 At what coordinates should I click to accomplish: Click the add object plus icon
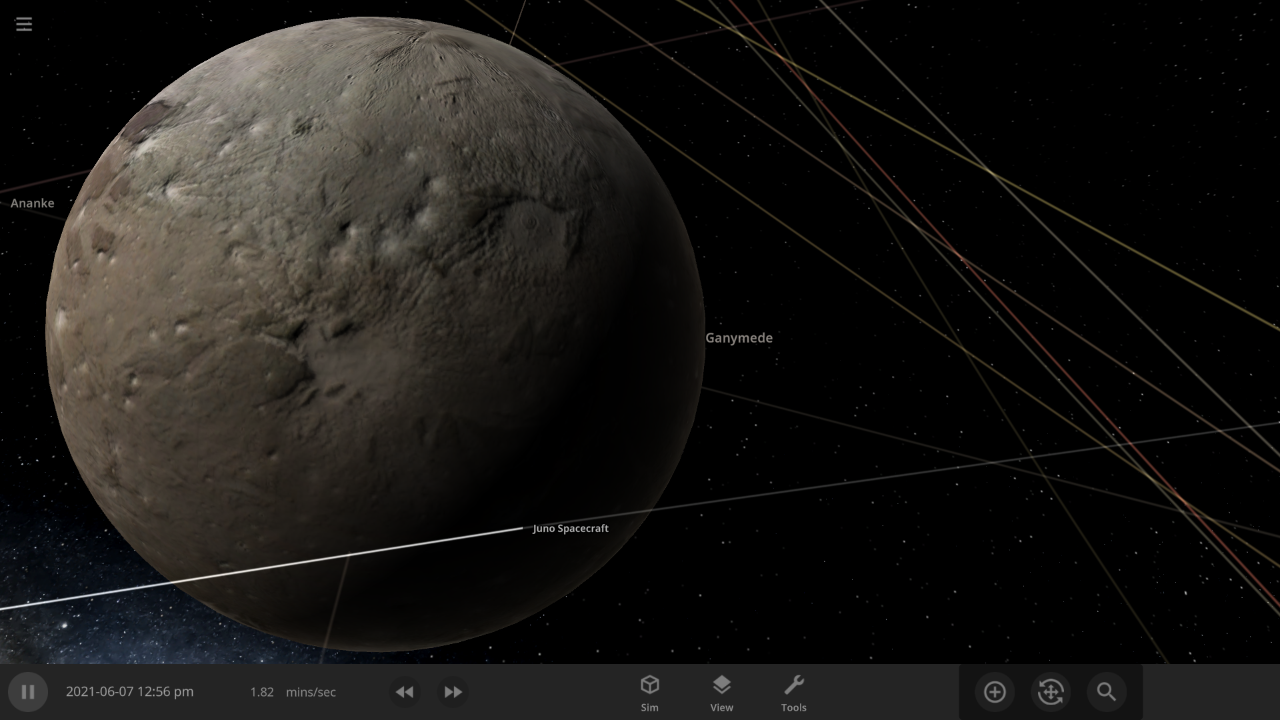tap(995, 692)
